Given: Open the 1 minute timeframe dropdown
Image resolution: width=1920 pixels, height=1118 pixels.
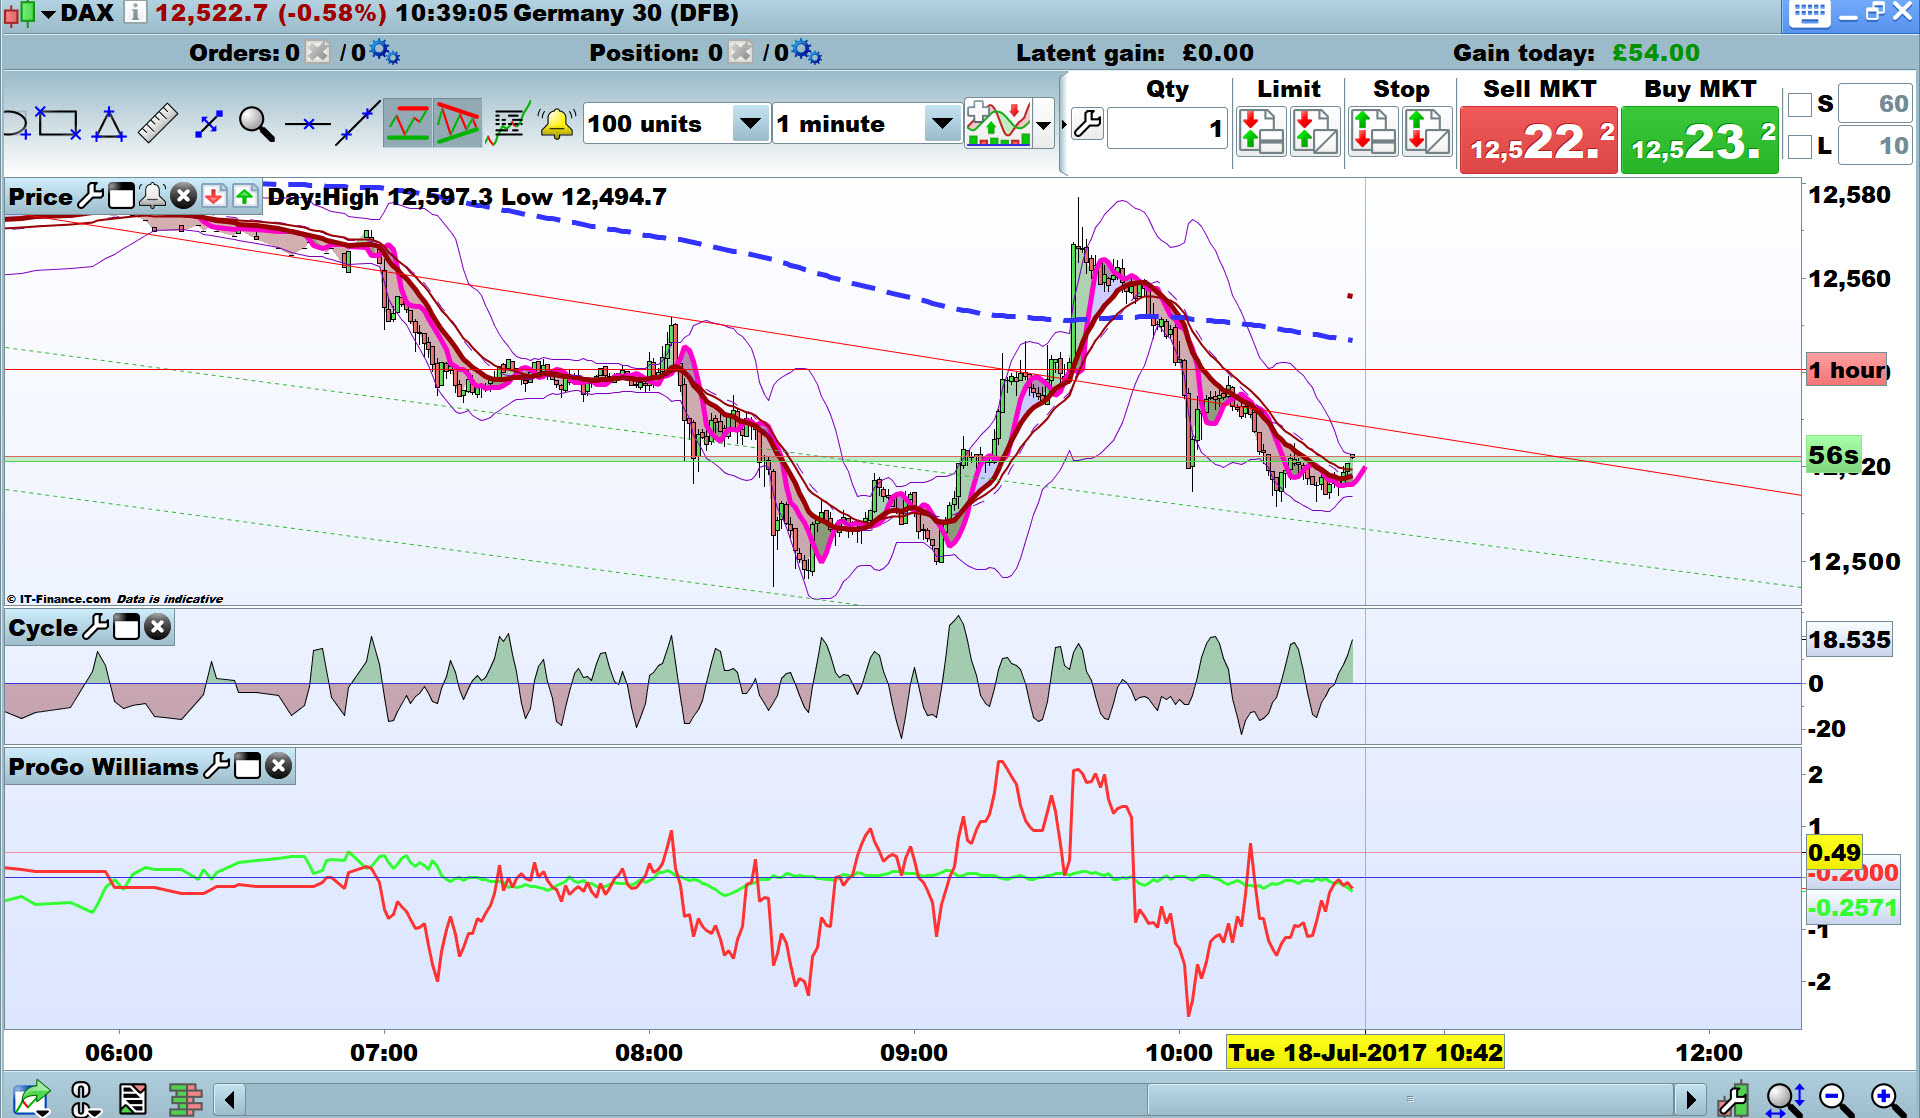Looking at the screenshot, I should 941,124.
